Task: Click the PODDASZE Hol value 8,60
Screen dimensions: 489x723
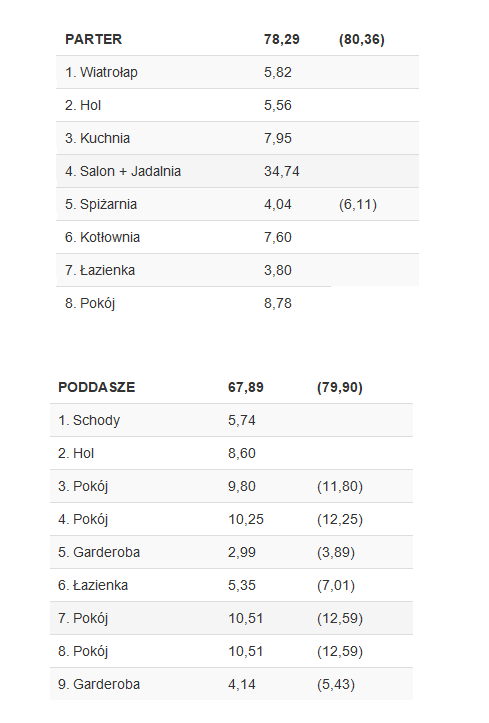Action: coord(242,453)
